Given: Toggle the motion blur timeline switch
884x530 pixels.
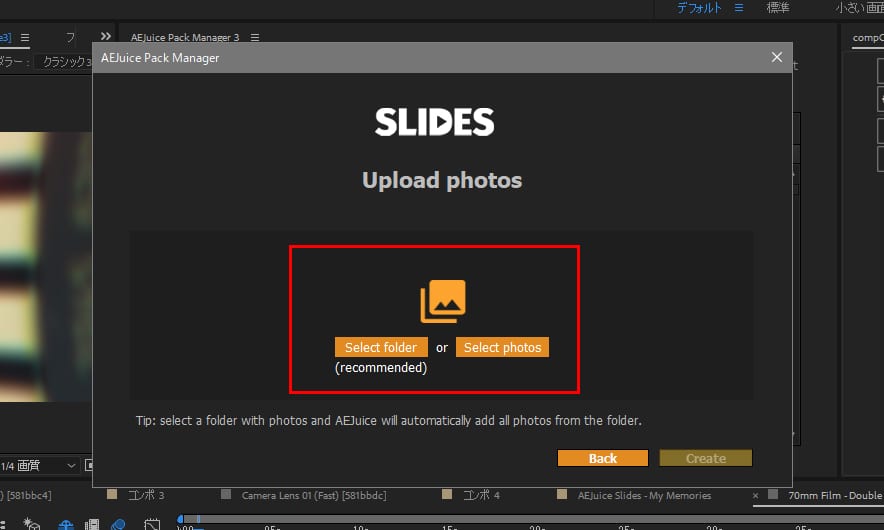Looking at the screenshot, I should pyautogui.click(x=118, y=525).
